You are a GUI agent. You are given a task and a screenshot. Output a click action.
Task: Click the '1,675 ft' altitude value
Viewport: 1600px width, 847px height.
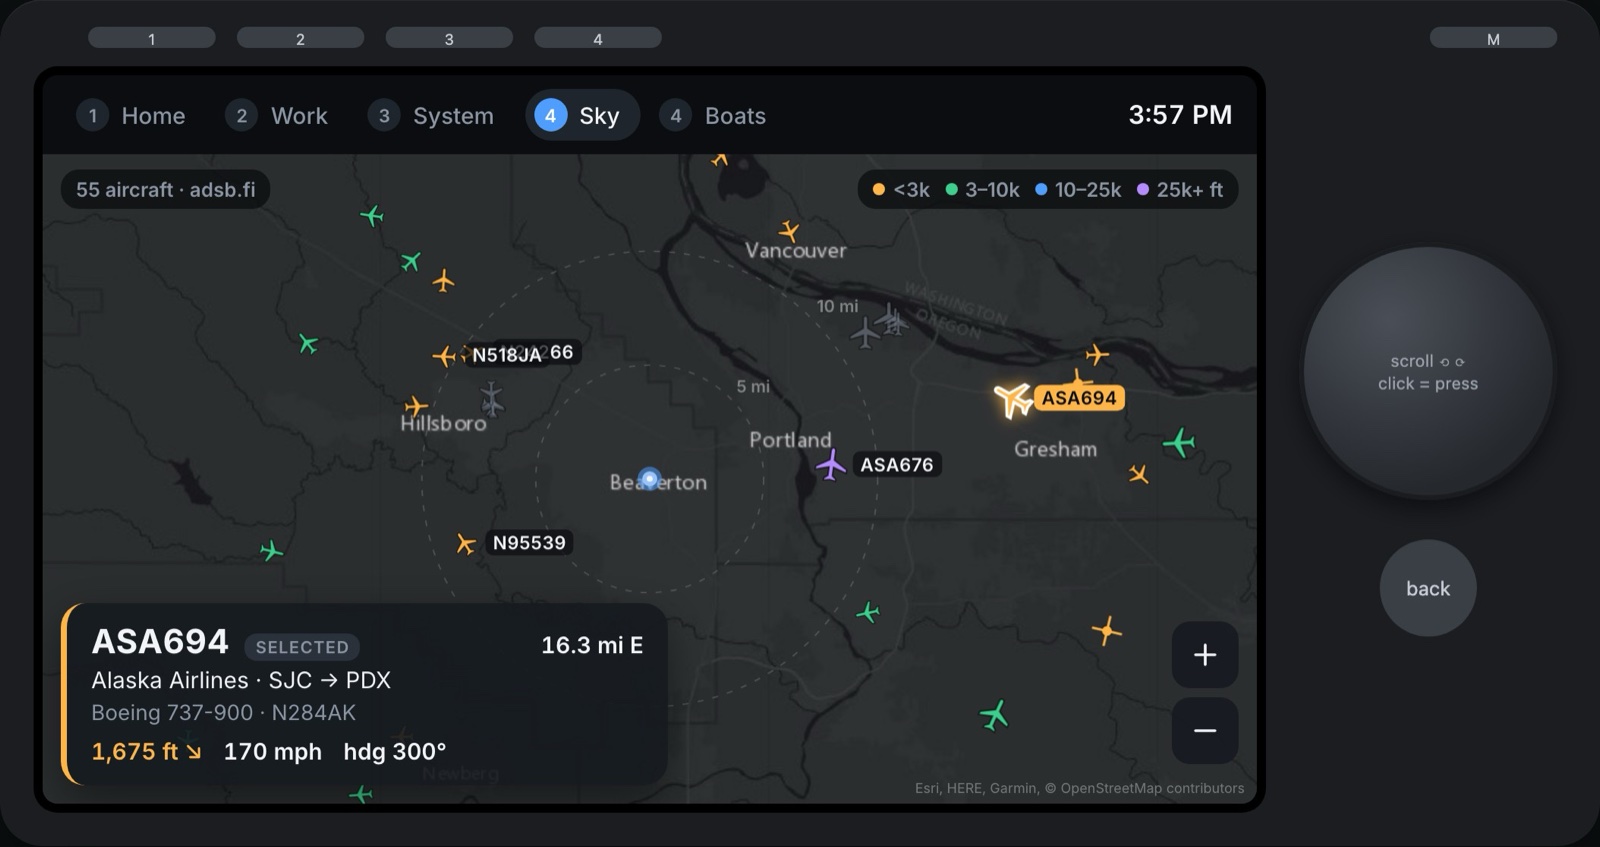click(135, 752)
